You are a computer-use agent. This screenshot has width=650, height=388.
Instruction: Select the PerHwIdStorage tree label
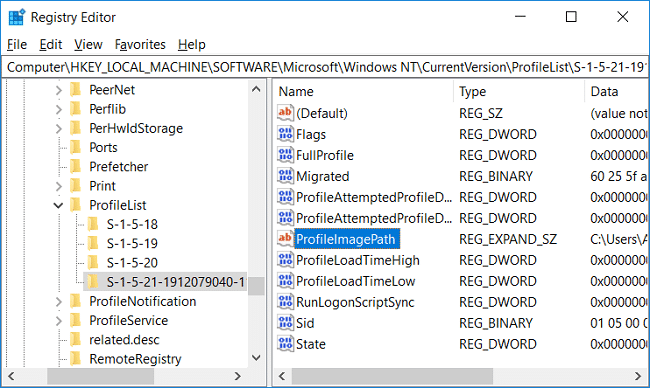(x=136, y=129)
